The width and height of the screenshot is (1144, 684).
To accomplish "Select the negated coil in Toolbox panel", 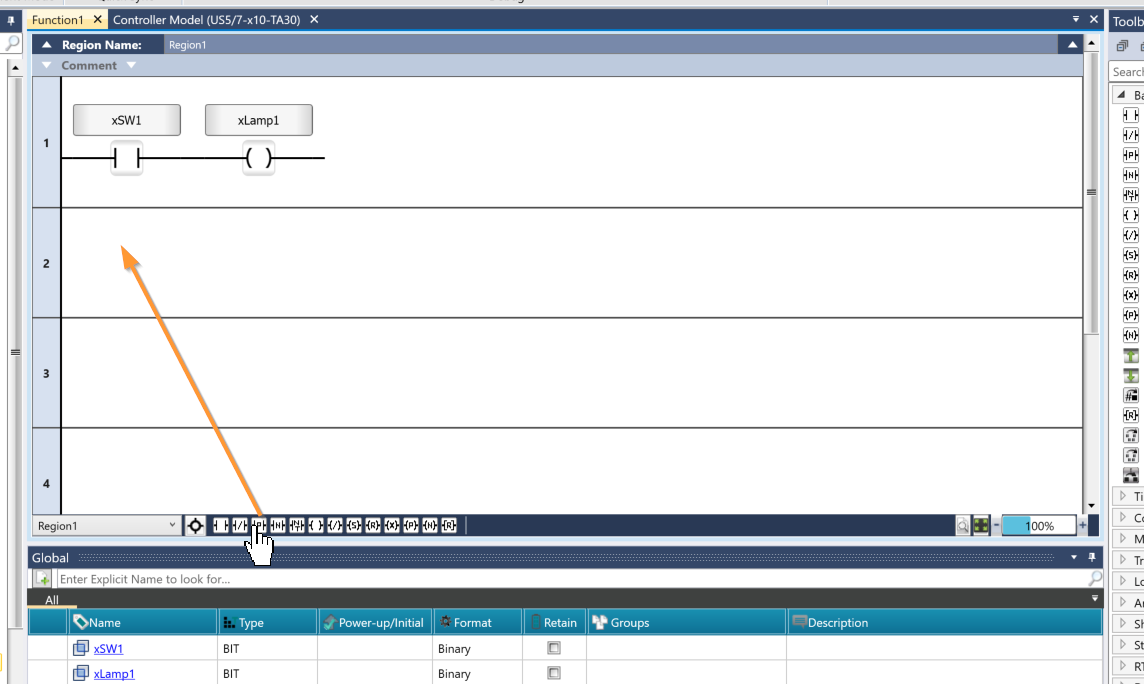I will 1131,235.
